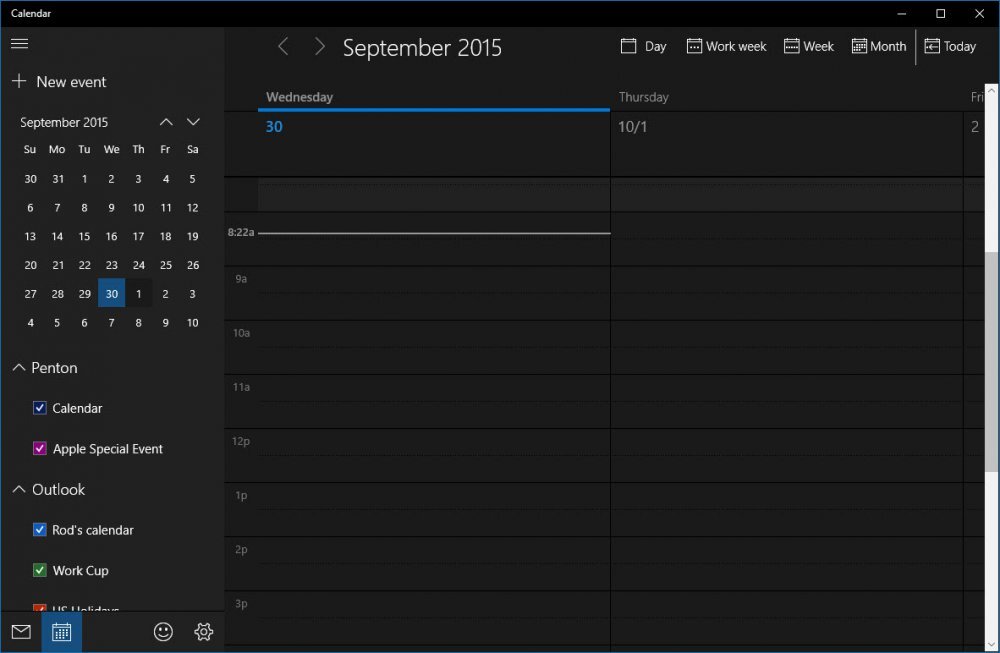The width and height of the screenshot is (1000, 653).
Task: Open Settings with the gear icon
Action: tap(203, 631)
